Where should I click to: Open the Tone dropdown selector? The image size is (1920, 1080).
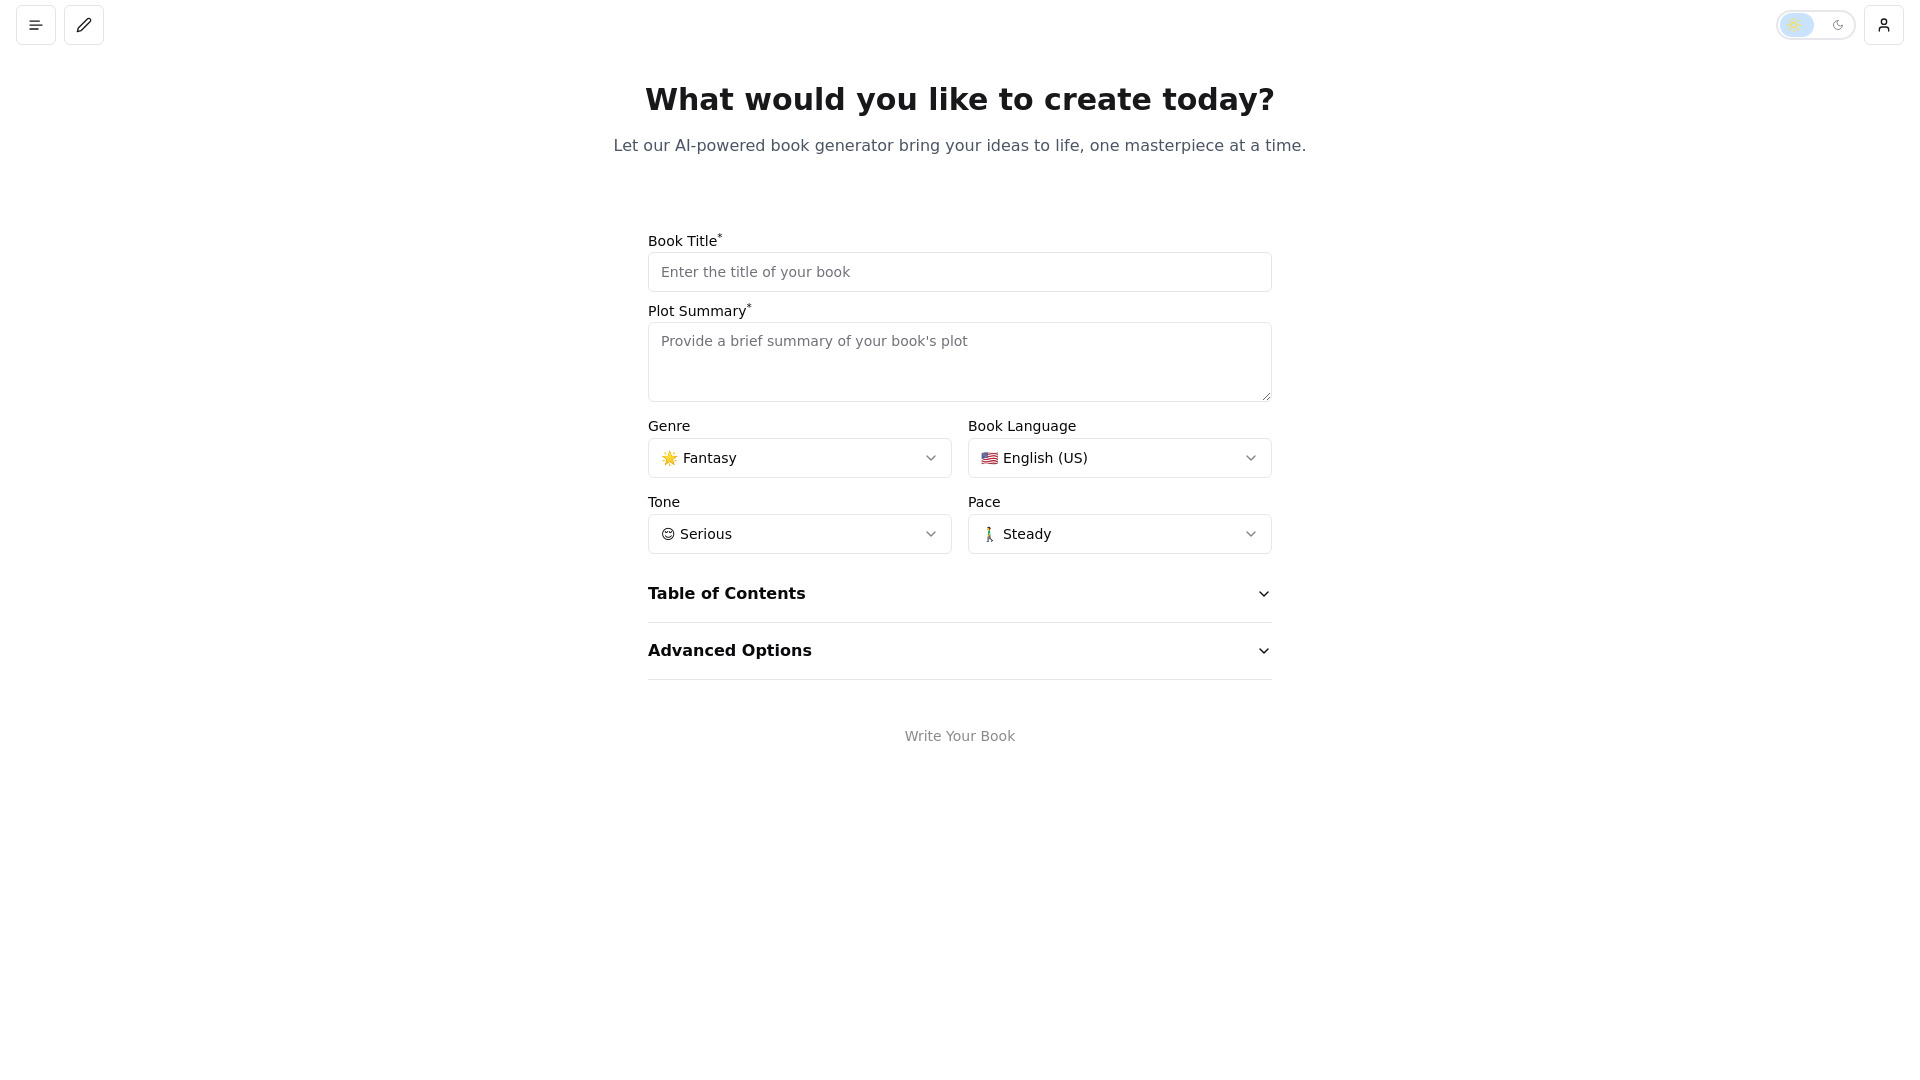point(799,533)
